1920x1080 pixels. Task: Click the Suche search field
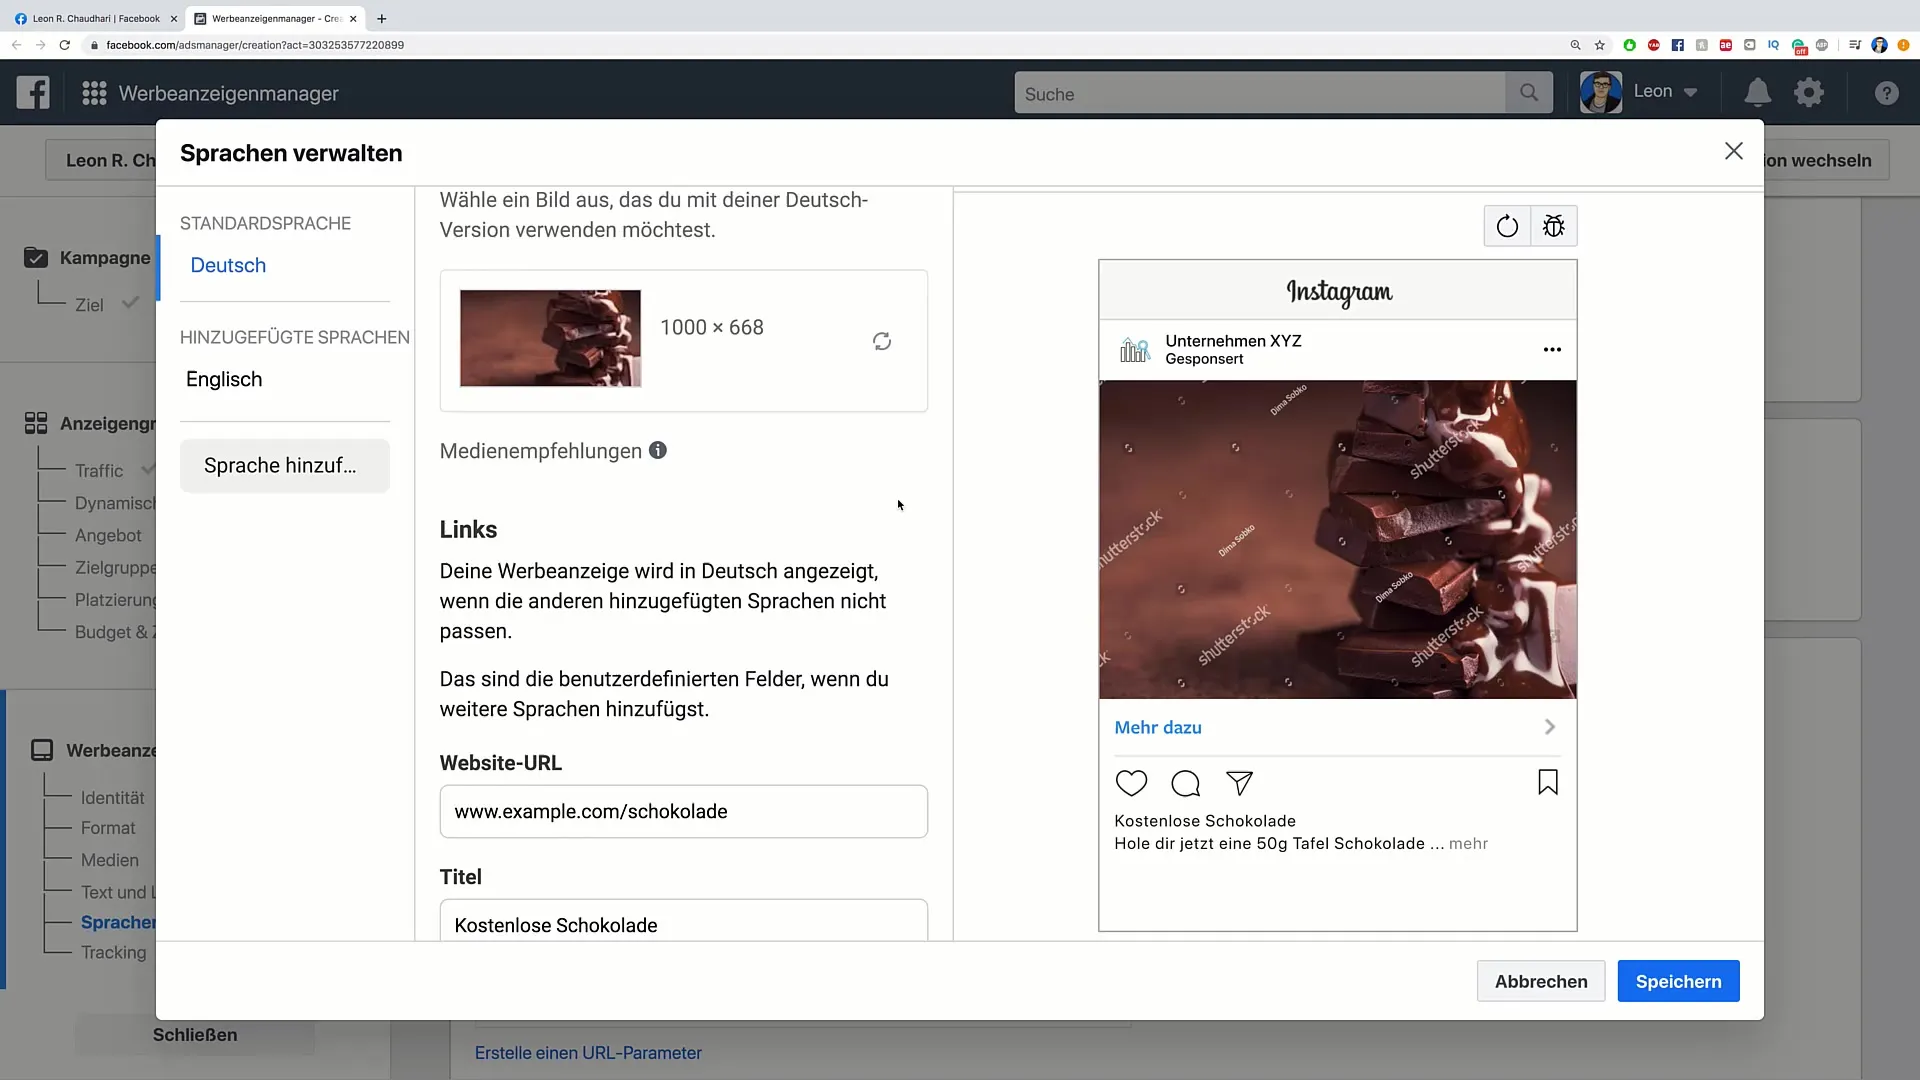(1260, 93)
